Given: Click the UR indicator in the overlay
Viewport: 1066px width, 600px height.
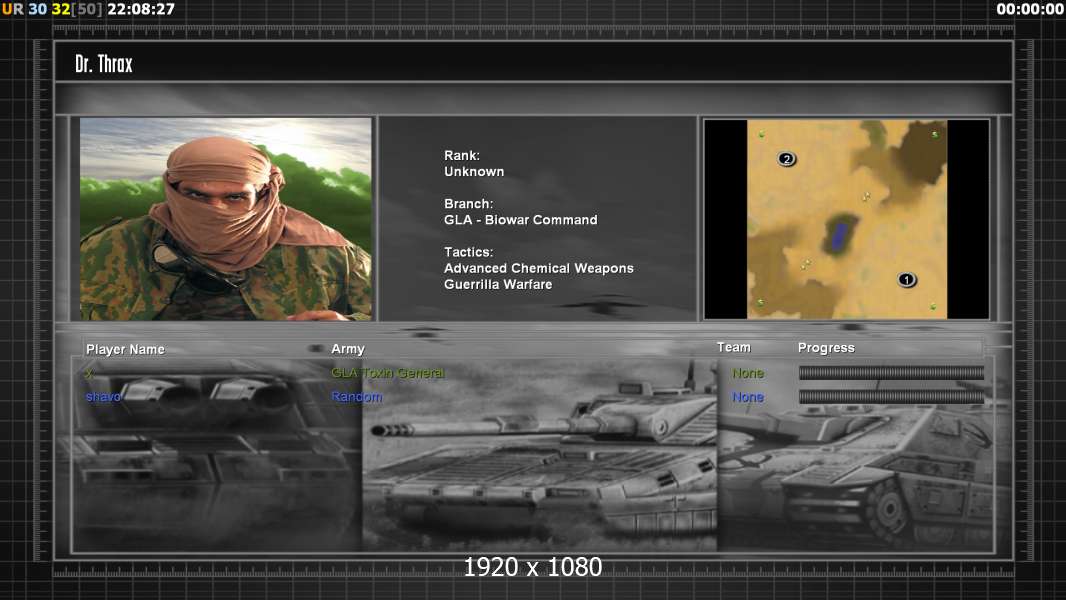Looking at the screenshot, I should tap(13, 9).
